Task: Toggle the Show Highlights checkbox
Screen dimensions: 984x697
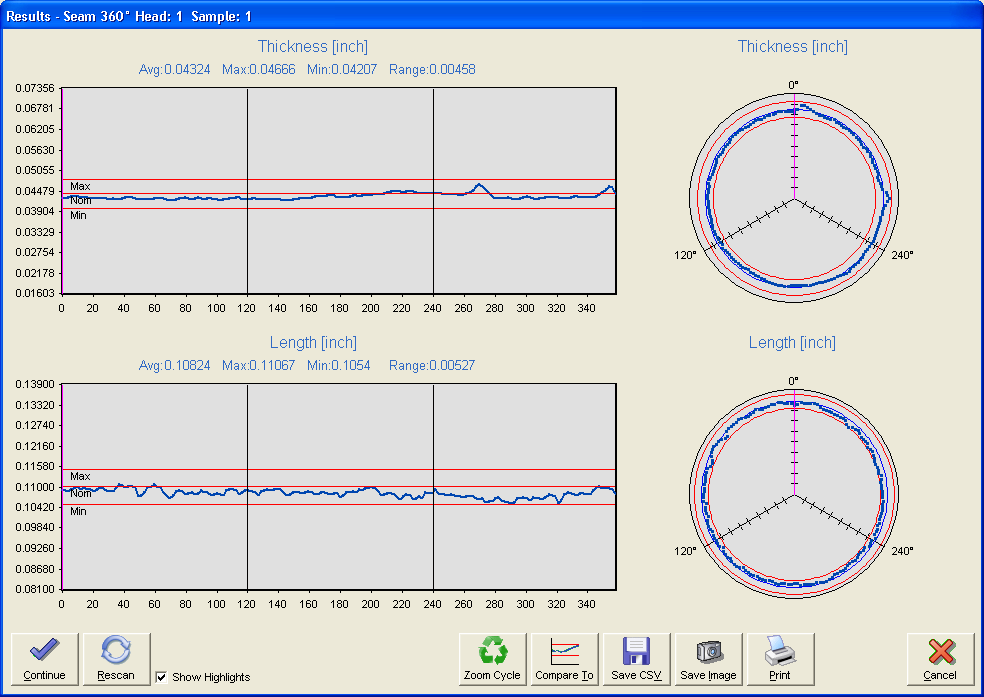Action: [162, 677]
